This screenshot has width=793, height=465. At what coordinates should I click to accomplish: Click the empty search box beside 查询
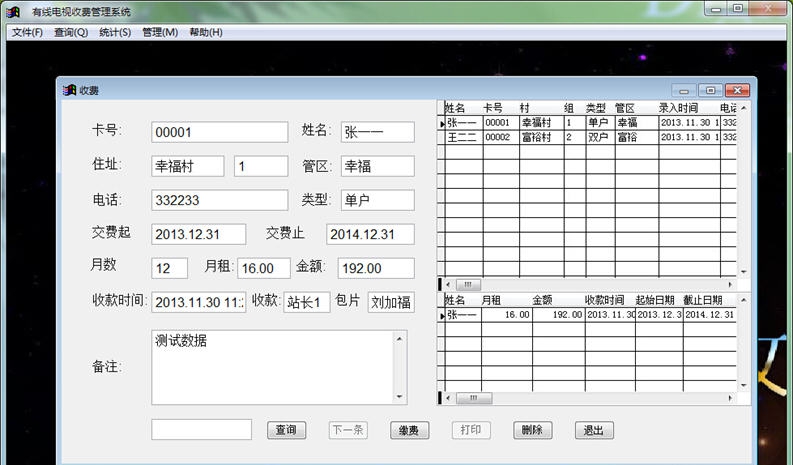click(201, 430)
